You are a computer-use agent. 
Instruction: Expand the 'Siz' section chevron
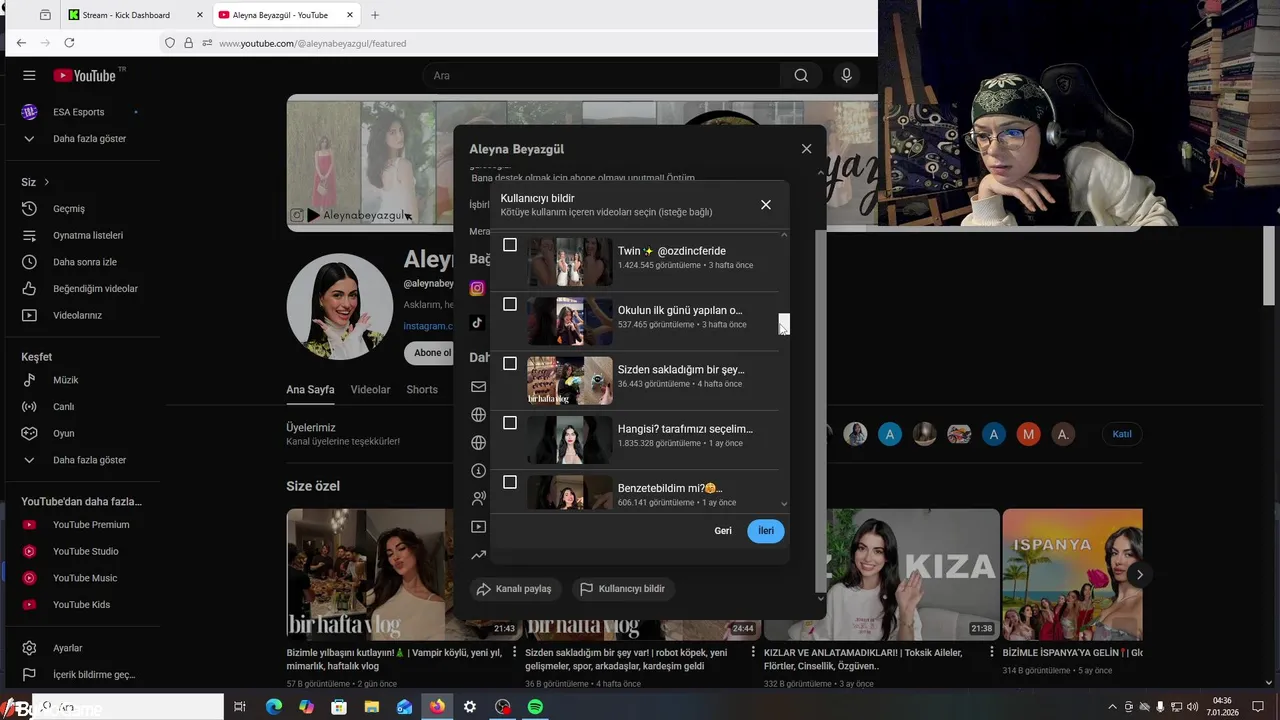point(46,182)
